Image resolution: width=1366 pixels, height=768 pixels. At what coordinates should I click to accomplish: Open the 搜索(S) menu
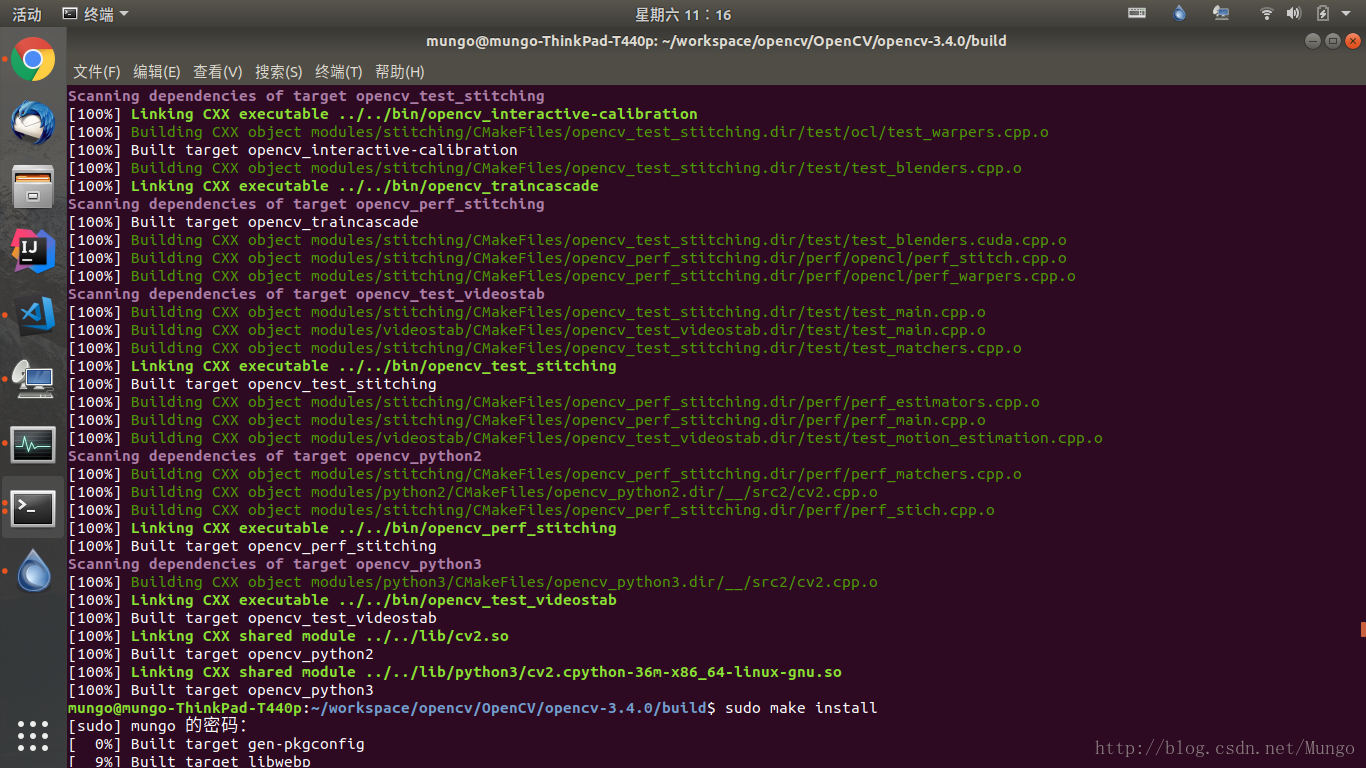coord(279,72)
